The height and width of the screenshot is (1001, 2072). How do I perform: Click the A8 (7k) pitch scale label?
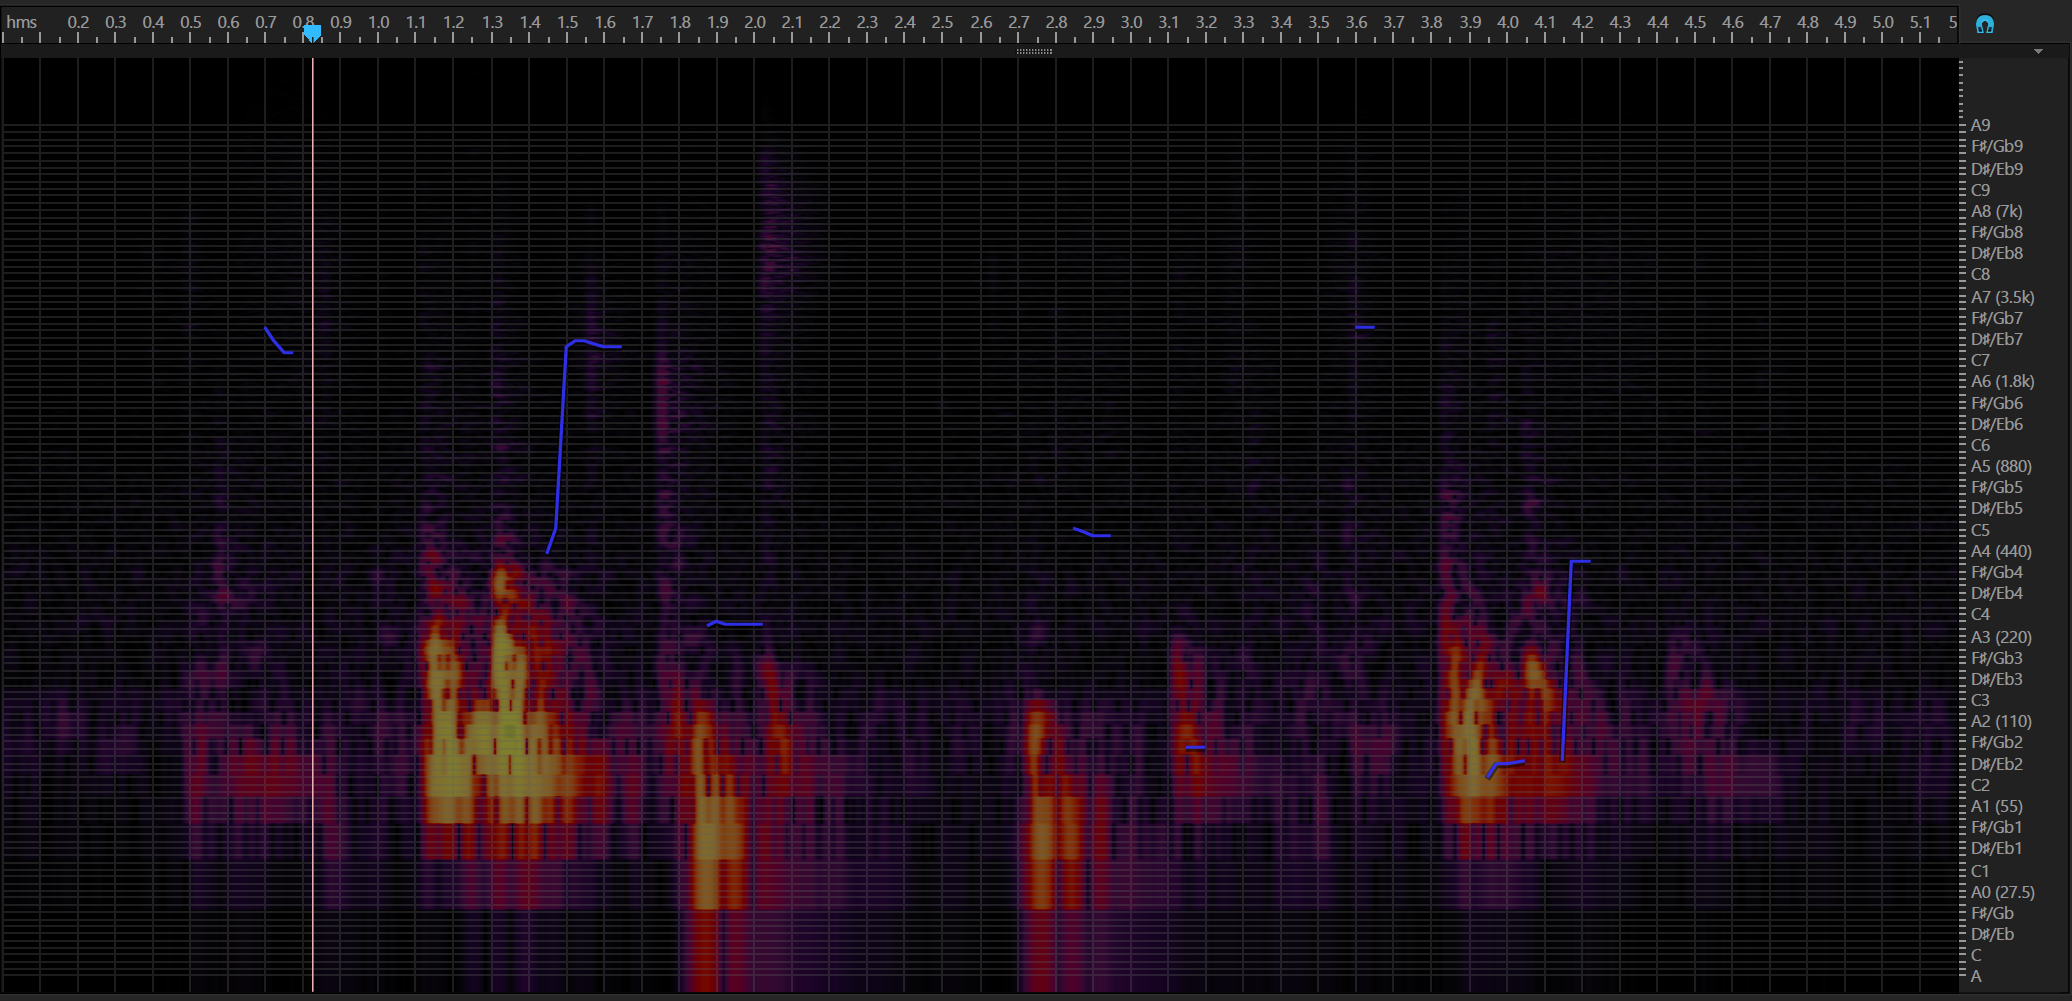click(x=1996, y=211)
